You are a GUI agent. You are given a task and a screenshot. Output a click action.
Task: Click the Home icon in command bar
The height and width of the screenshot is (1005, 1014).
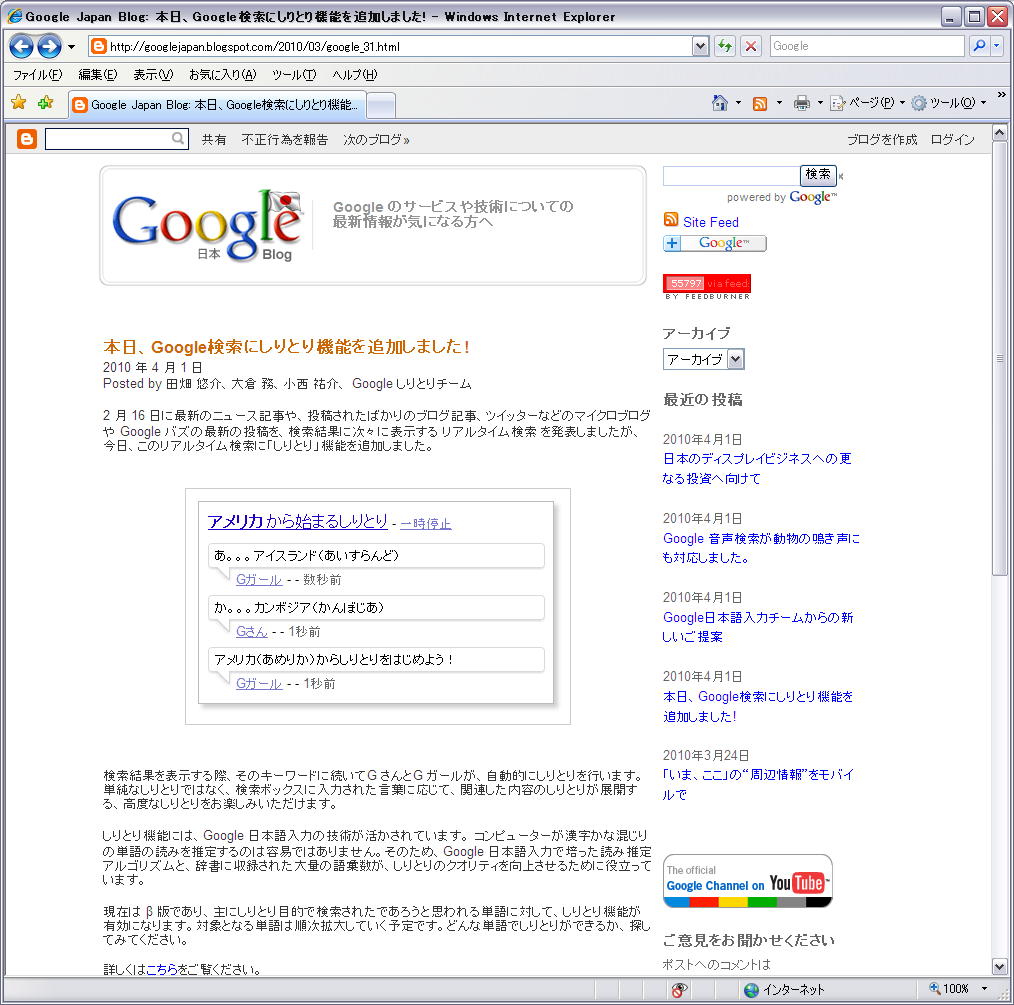(720, 103)
